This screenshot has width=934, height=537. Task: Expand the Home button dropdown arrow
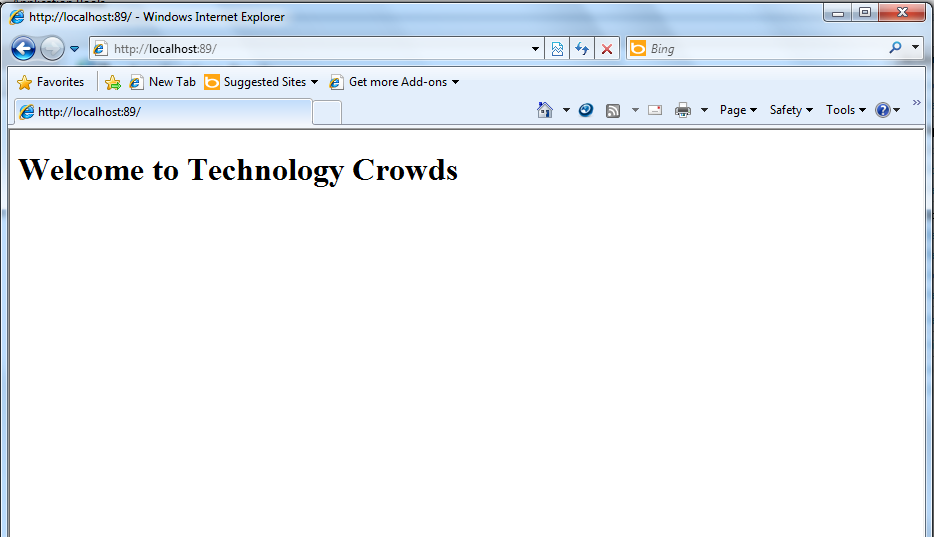click(566, 110)
